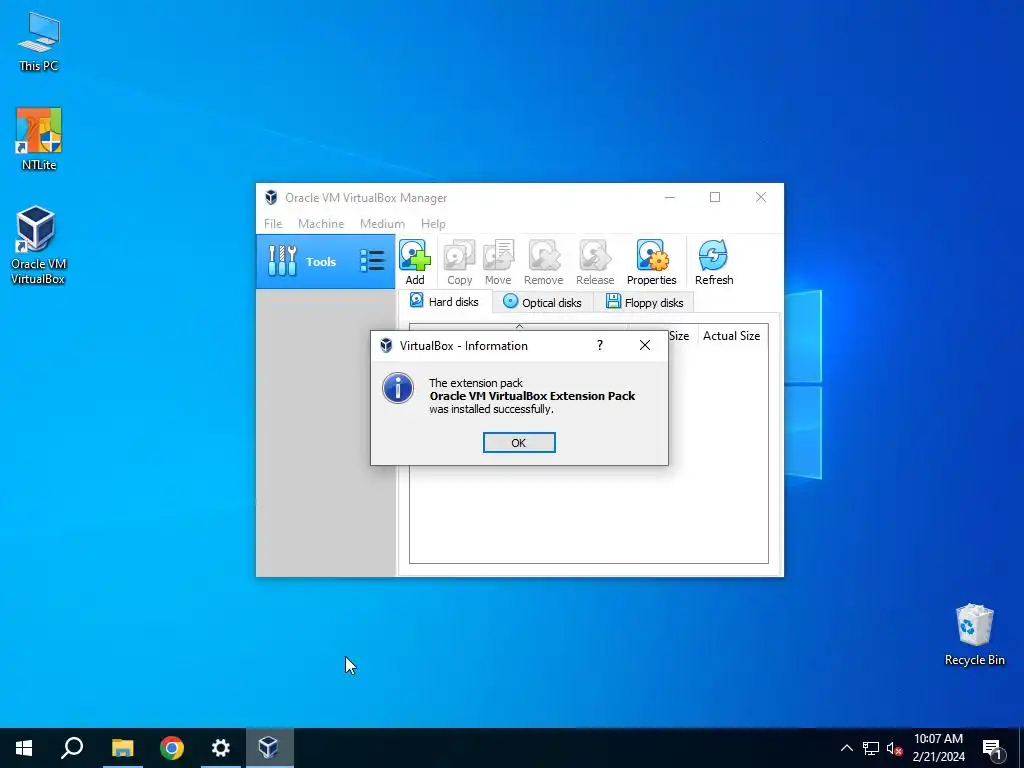Open Settings gear from the taskbar
The height and width of the screenshot is (768, 1024).
pos(221,748)
